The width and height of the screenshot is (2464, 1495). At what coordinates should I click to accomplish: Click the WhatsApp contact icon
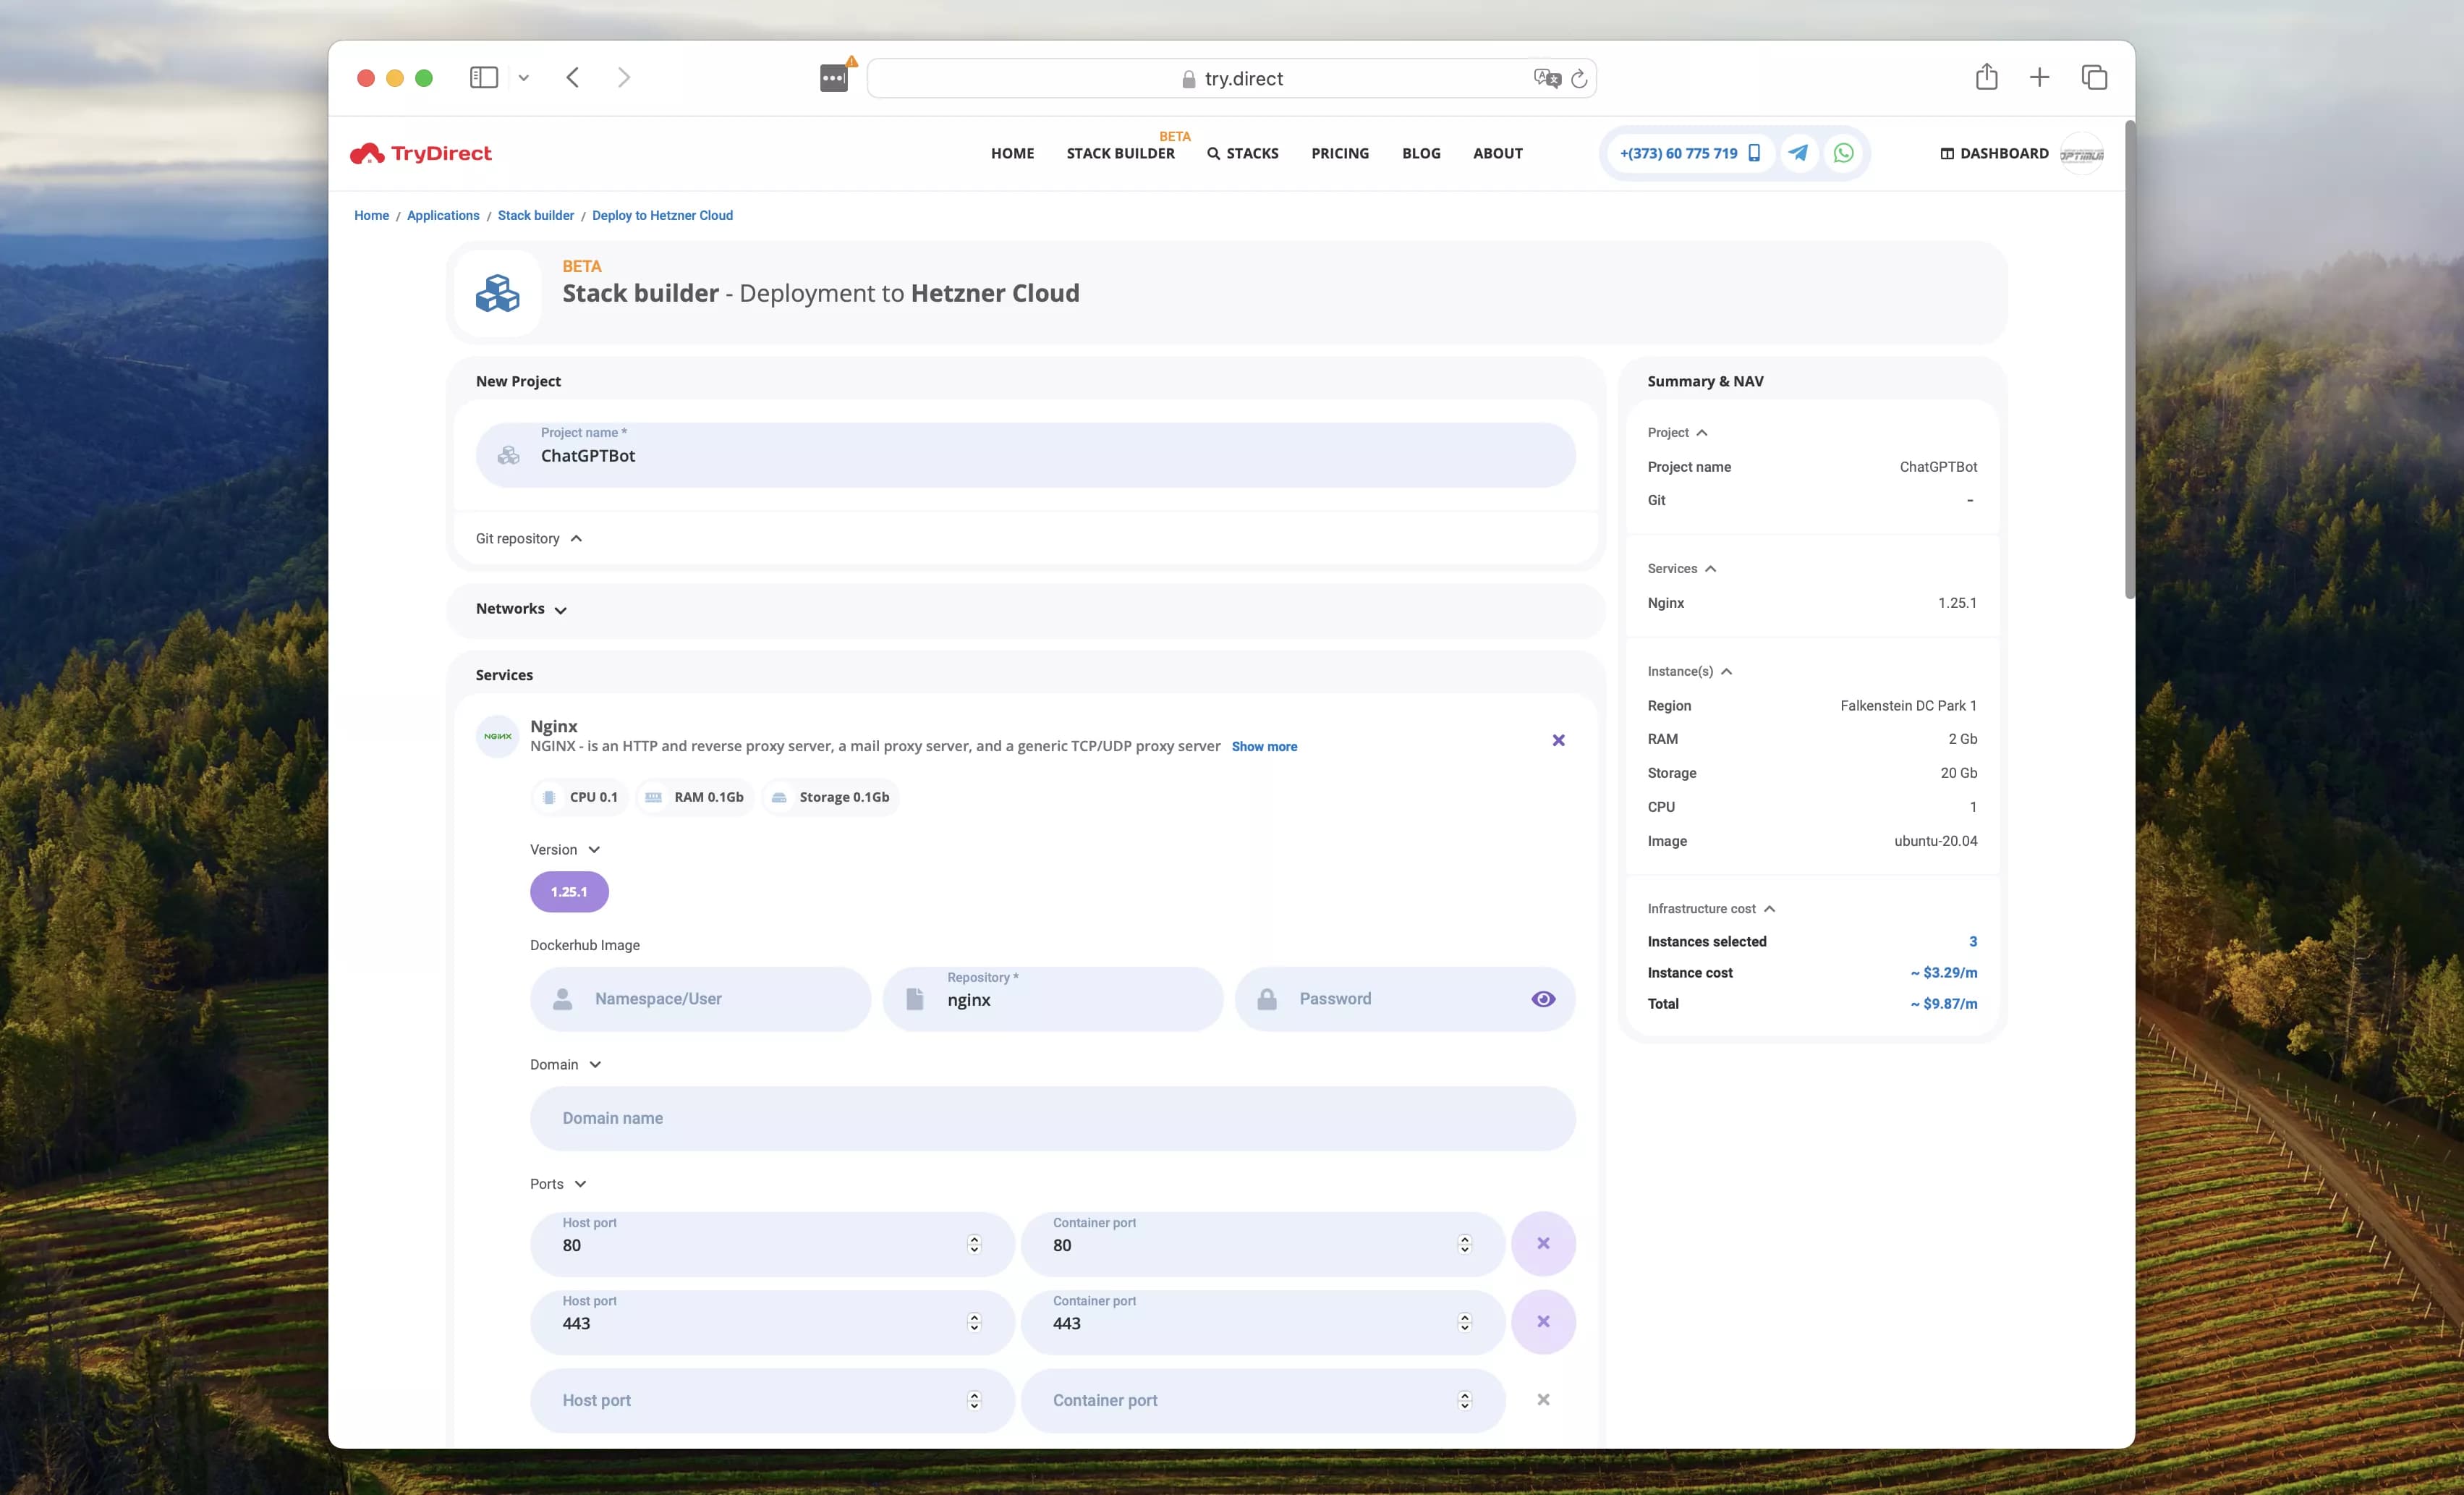1843,153
